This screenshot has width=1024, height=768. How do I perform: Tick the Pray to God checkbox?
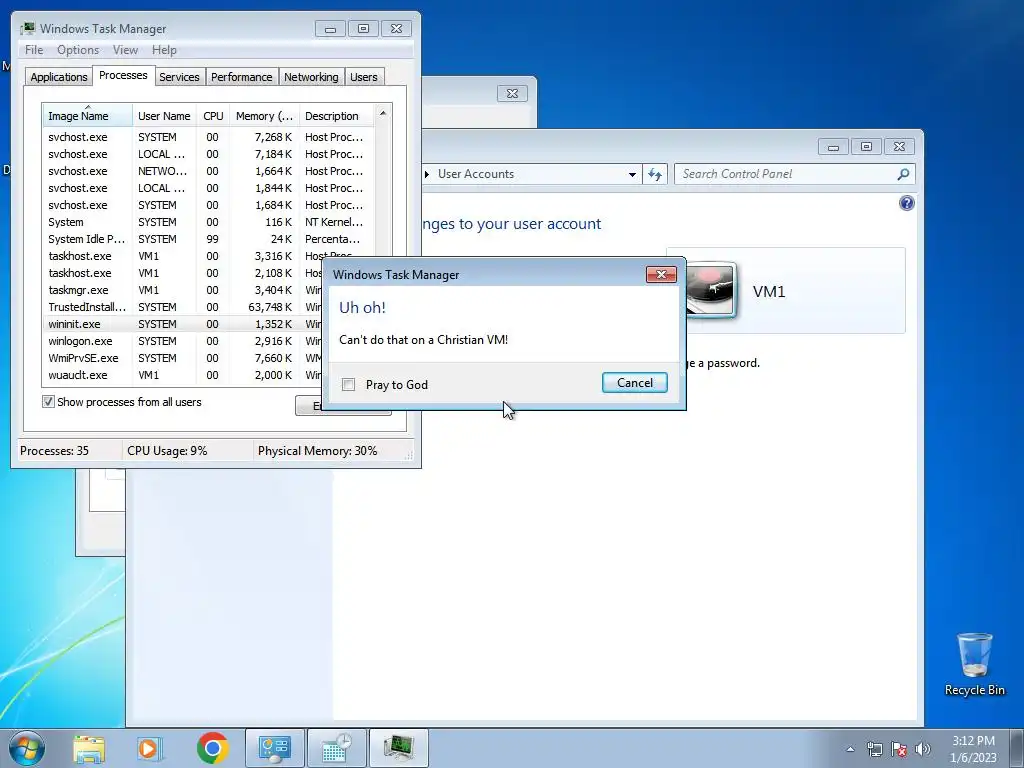click(x=349, y=385)
